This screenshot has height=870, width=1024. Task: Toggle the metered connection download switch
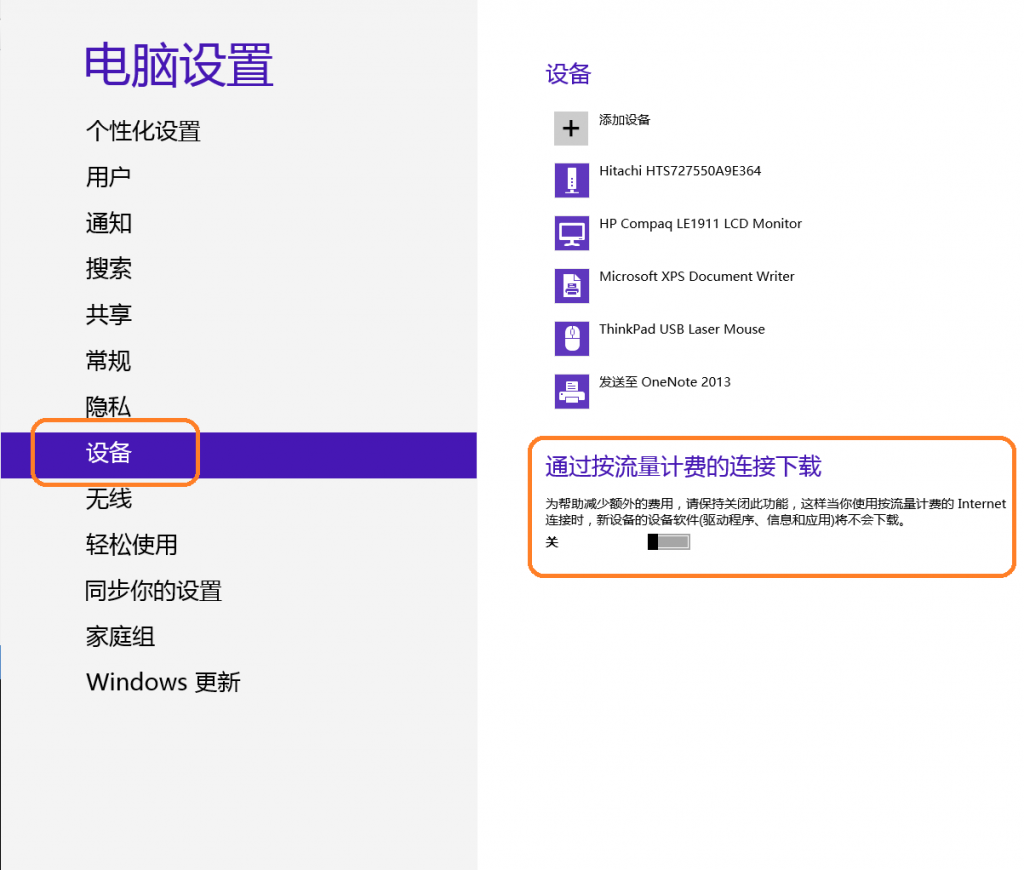click(x=669, y=541)
